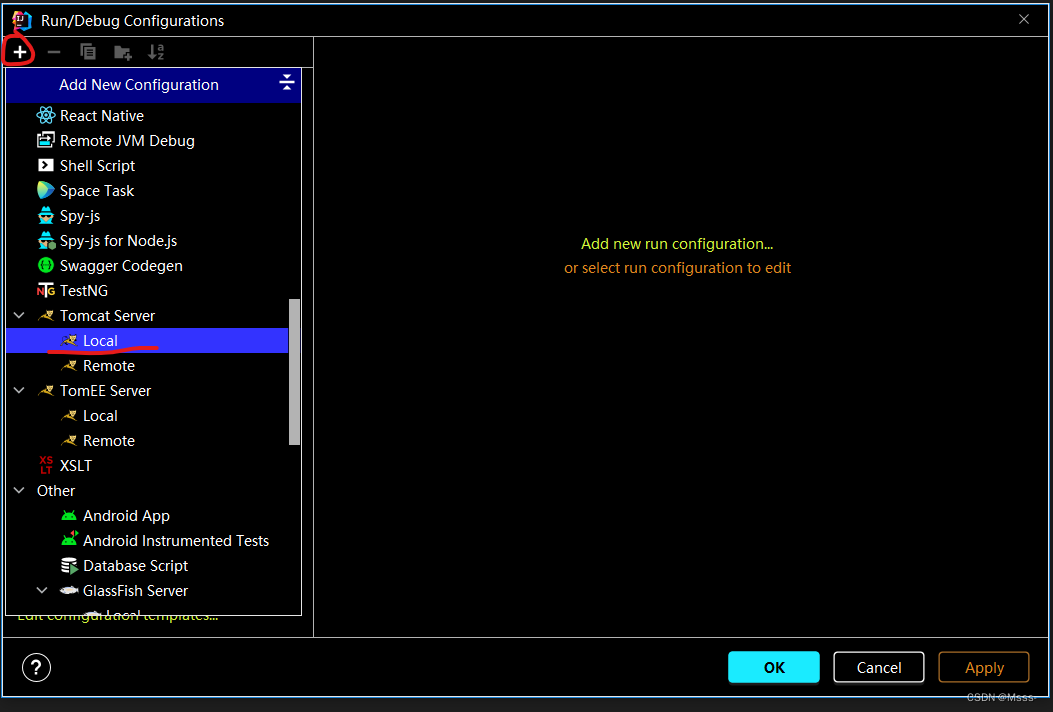Click the Cancel button
This screenshot has height=712, width=1053.
pyautogui.click(x=878, y=667)
